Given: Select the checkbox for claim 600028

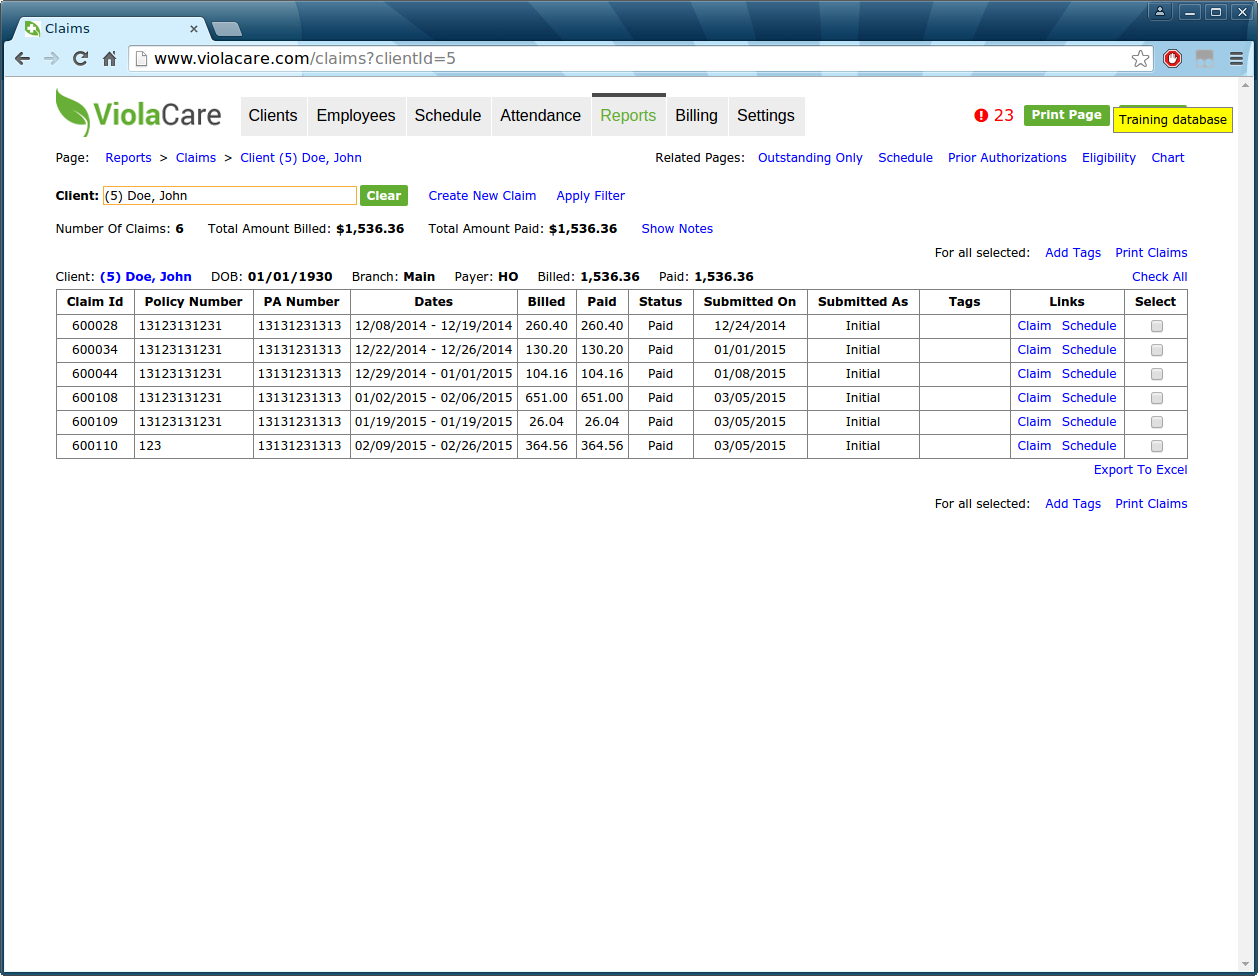Looking at the screenshot, I should (1157, 326).
